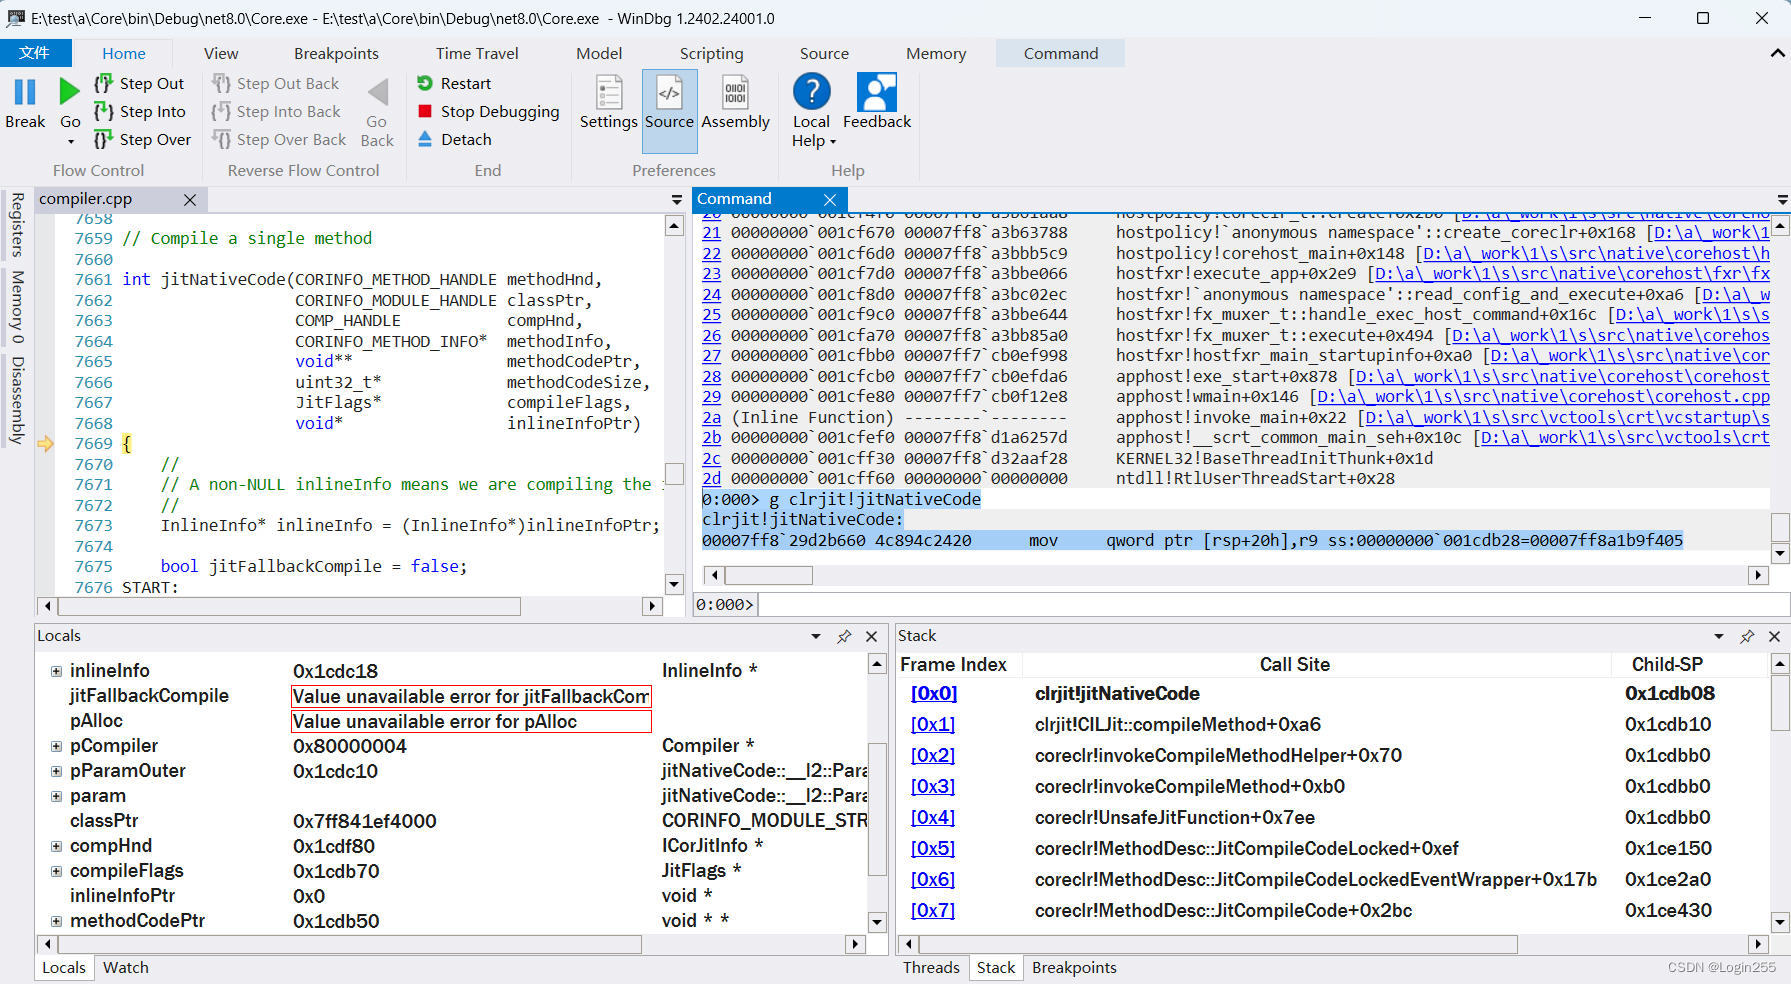The width and height of the screenshot is (1791, 984).
Task: Click the command input field
Action: (1272, 605)
